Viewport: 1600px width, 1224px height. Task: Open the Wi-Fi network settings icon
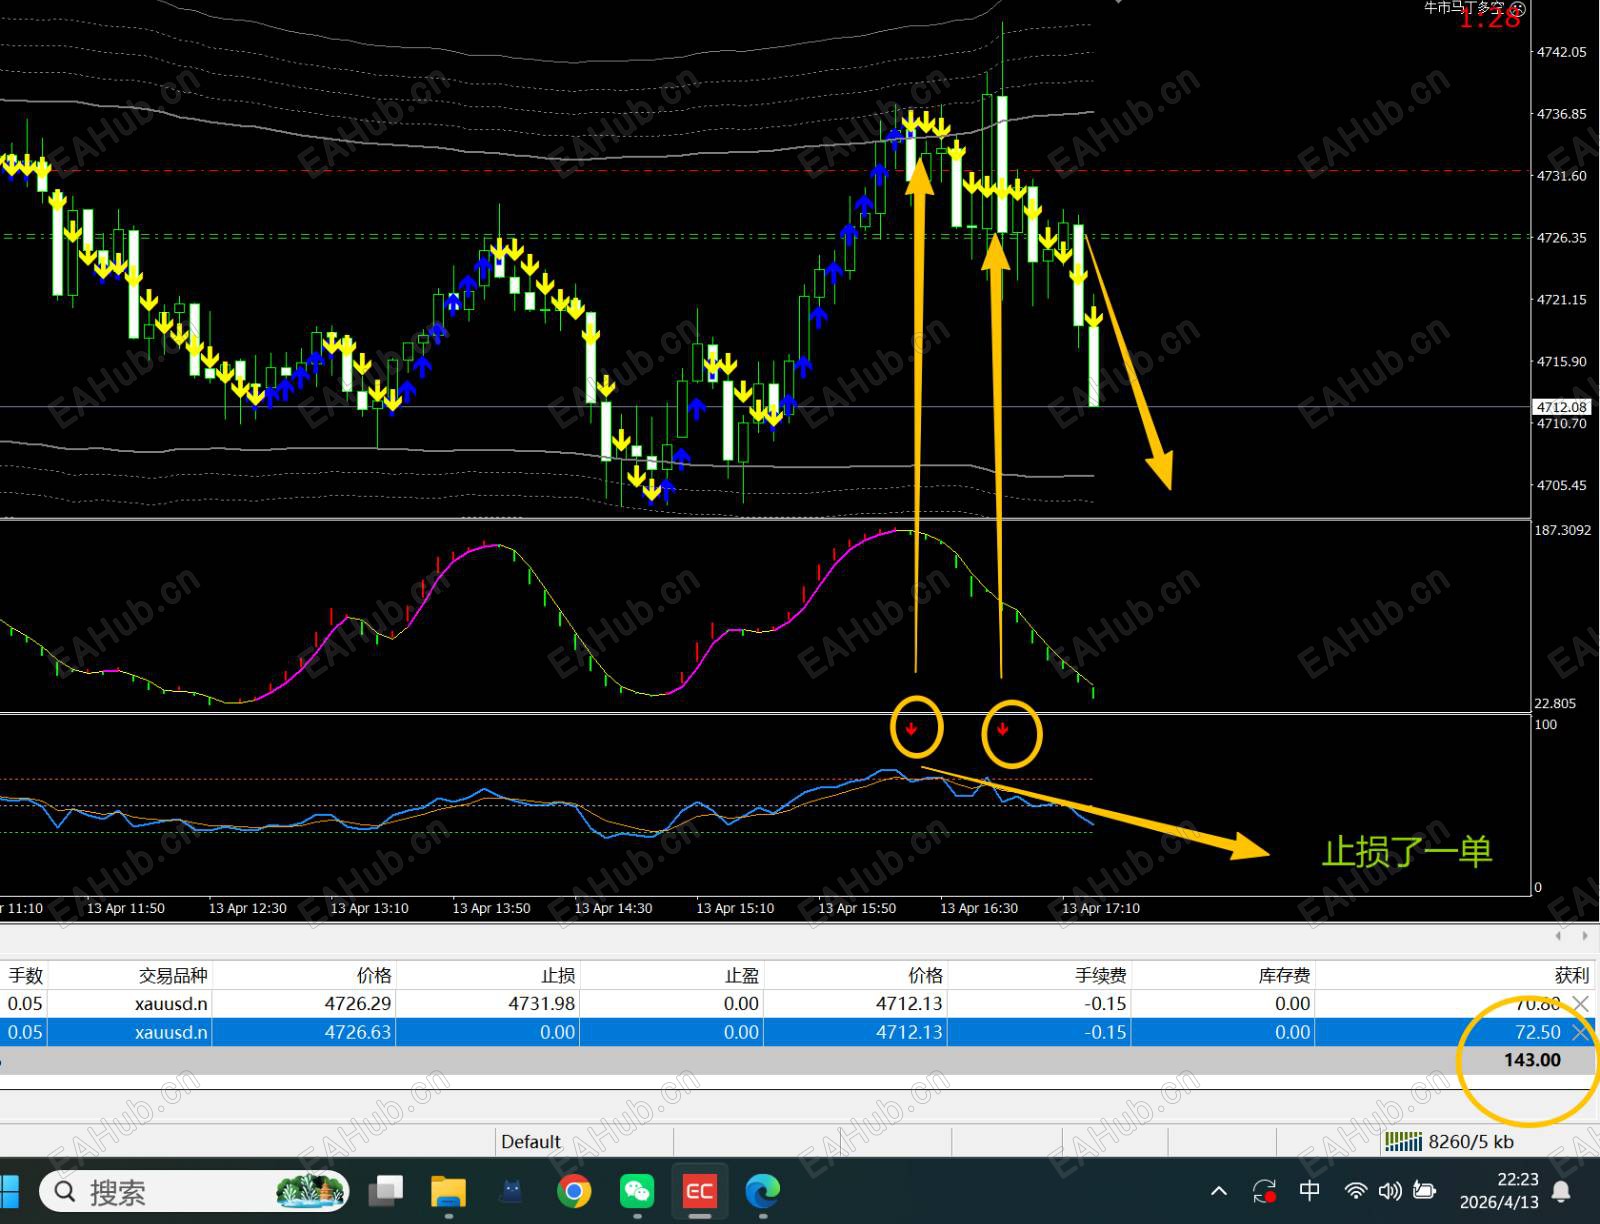pos(1356,1190)
